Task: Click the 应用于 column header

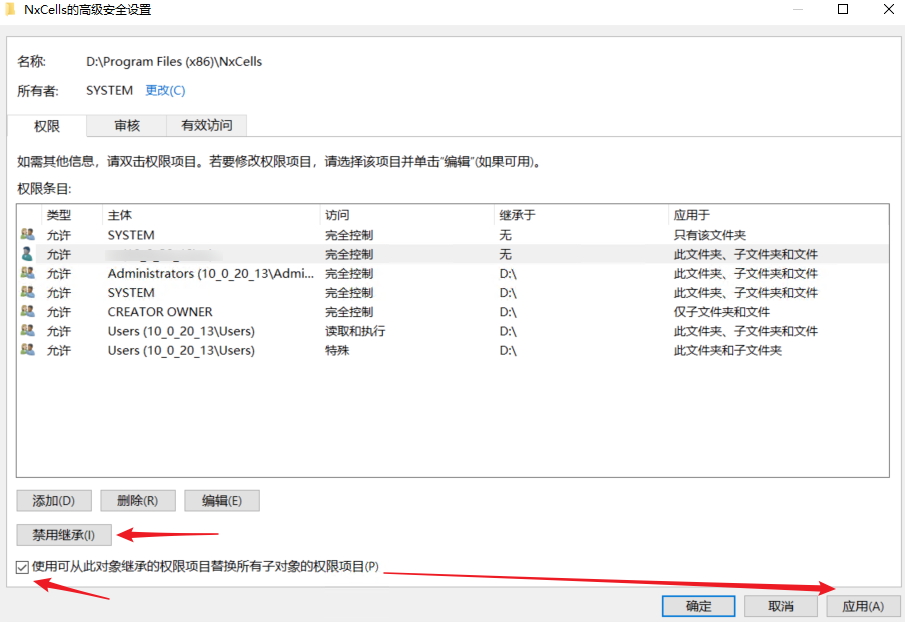Action: pyautogui.click(x=778, y=215)
